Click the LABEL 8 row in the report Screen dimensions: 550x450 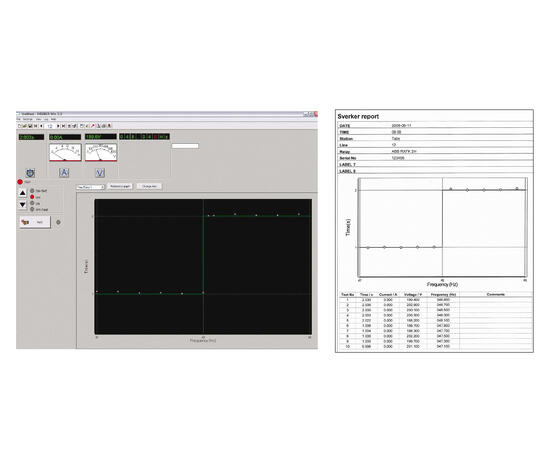pos(435,171)
